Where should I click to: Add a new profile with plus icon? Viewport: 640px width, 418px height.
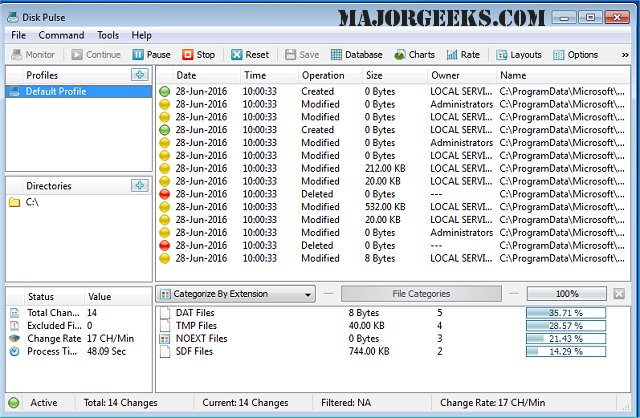(x=140, y=75)
